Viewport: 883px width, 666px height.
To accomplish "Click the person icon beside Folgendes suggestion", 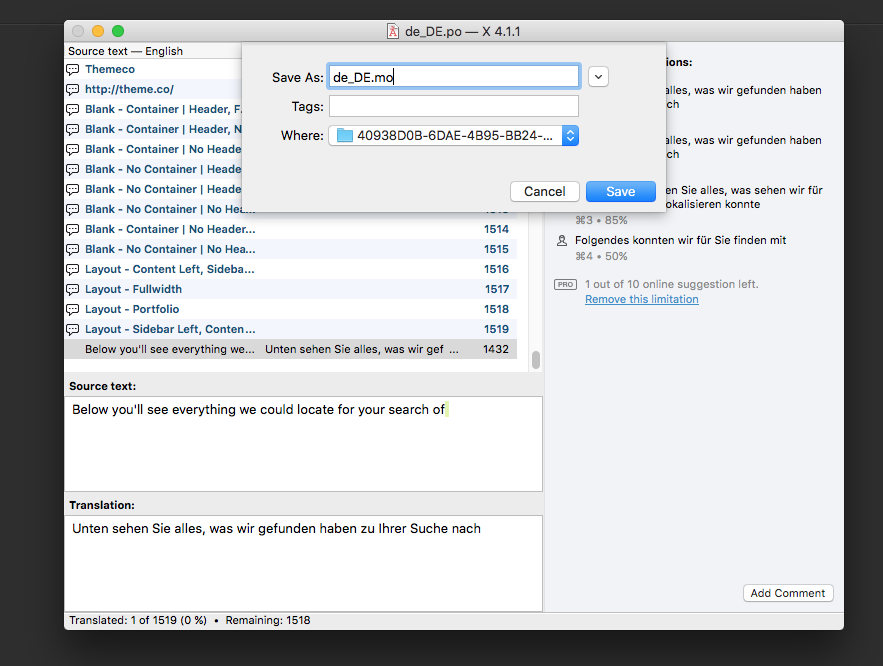I will point(561,240).
